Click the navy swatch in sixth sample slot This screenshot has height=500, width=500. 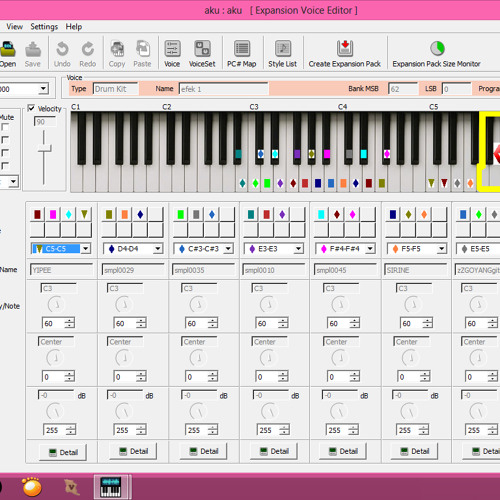click(x=393, y=214)
